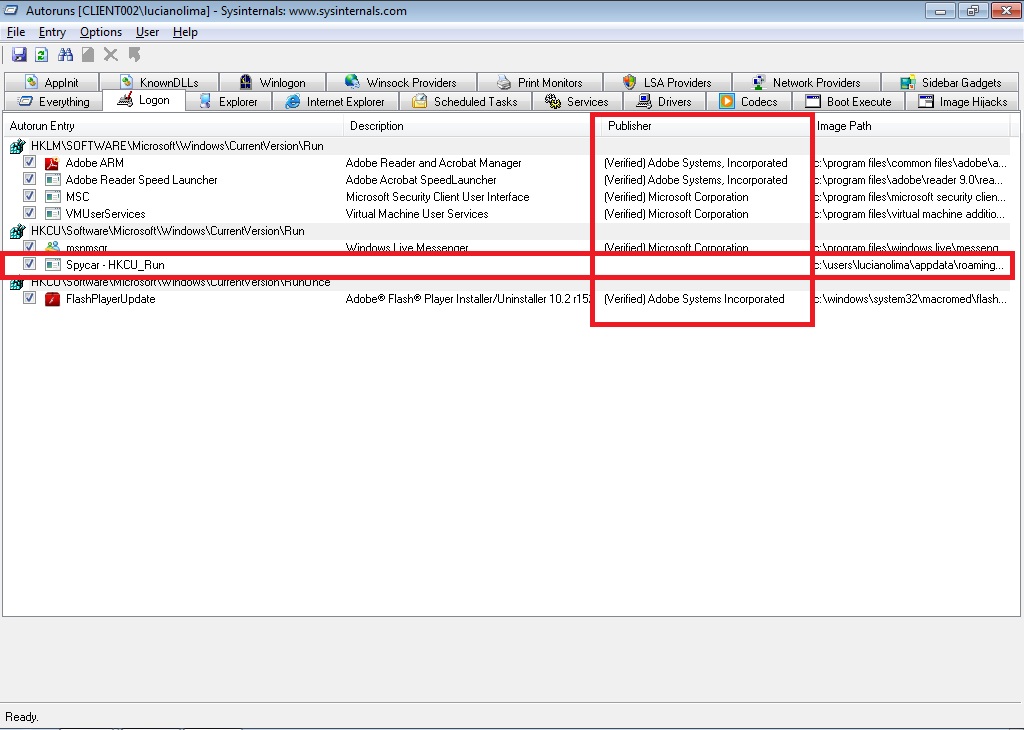Sort by Image Path column header

(x=911, y=126)
